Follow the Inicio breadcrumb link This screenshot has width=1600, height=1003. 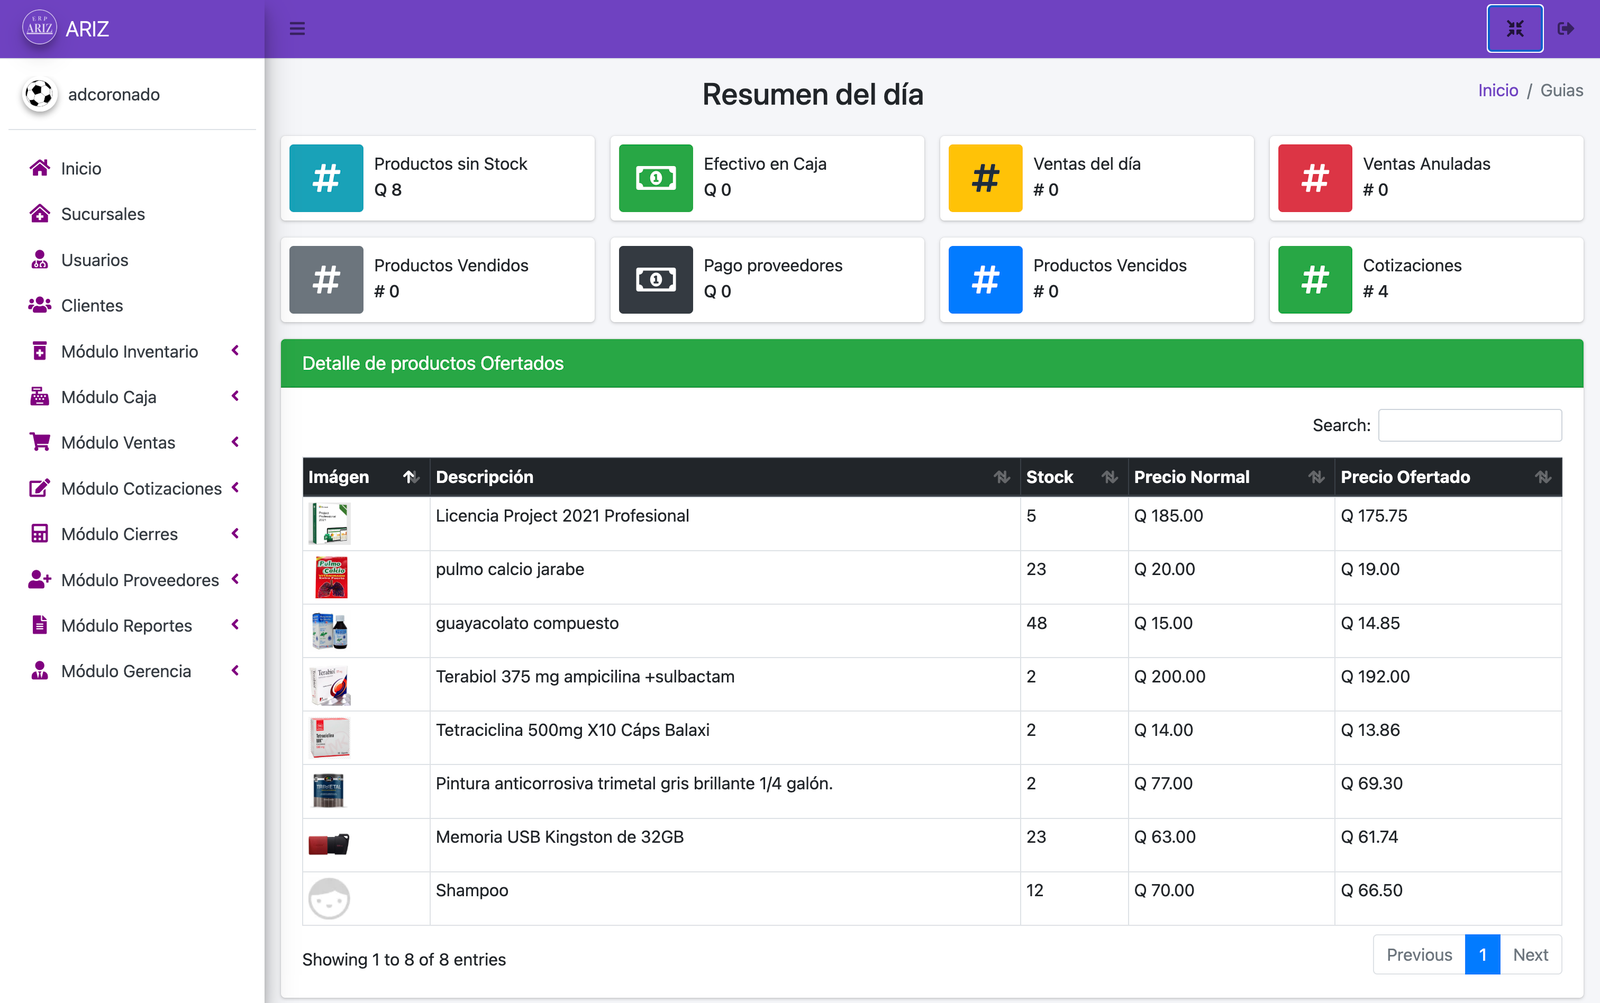point(1498,90)
